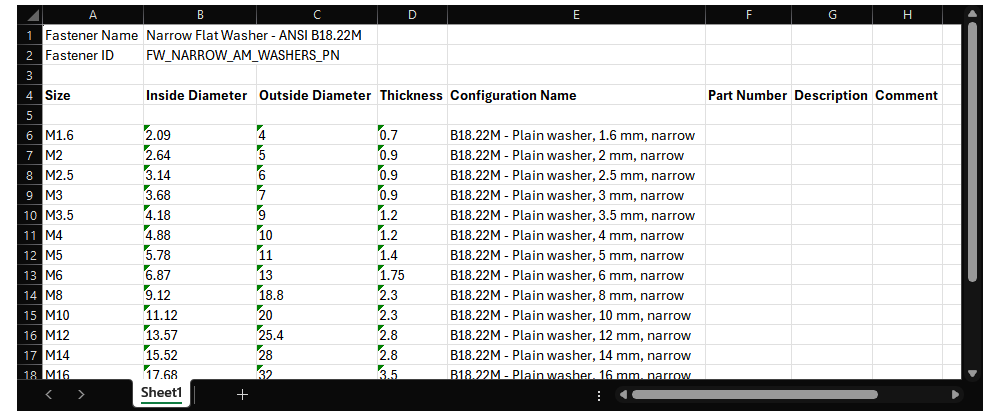Click inside diameter cell '3.68'
This screenshot has width=1000, height=417.
point(200,195)
